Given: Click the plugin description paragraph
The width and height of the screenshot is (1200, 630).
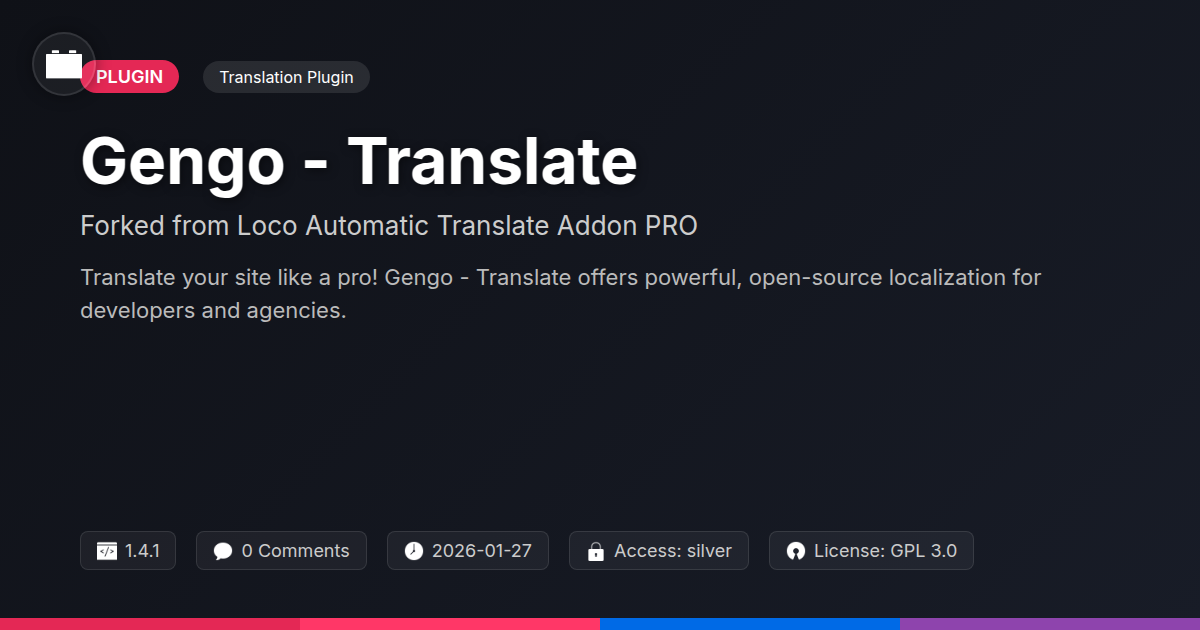Looking at the screenshot, I should [x=560, y=293].
